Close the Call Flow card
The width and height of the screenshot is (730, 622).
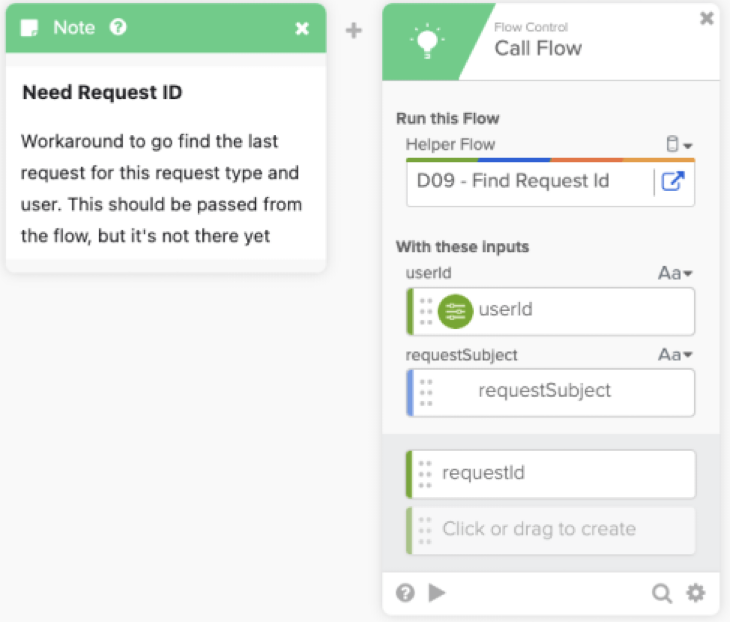[x=706, y=18]
